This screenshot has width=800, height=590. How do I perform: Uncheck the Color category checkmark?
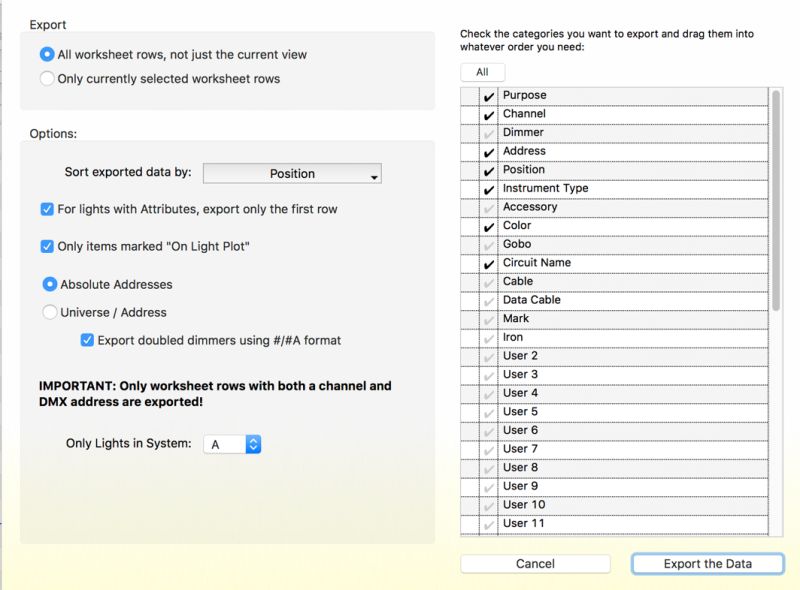click(x=489, y=227)
